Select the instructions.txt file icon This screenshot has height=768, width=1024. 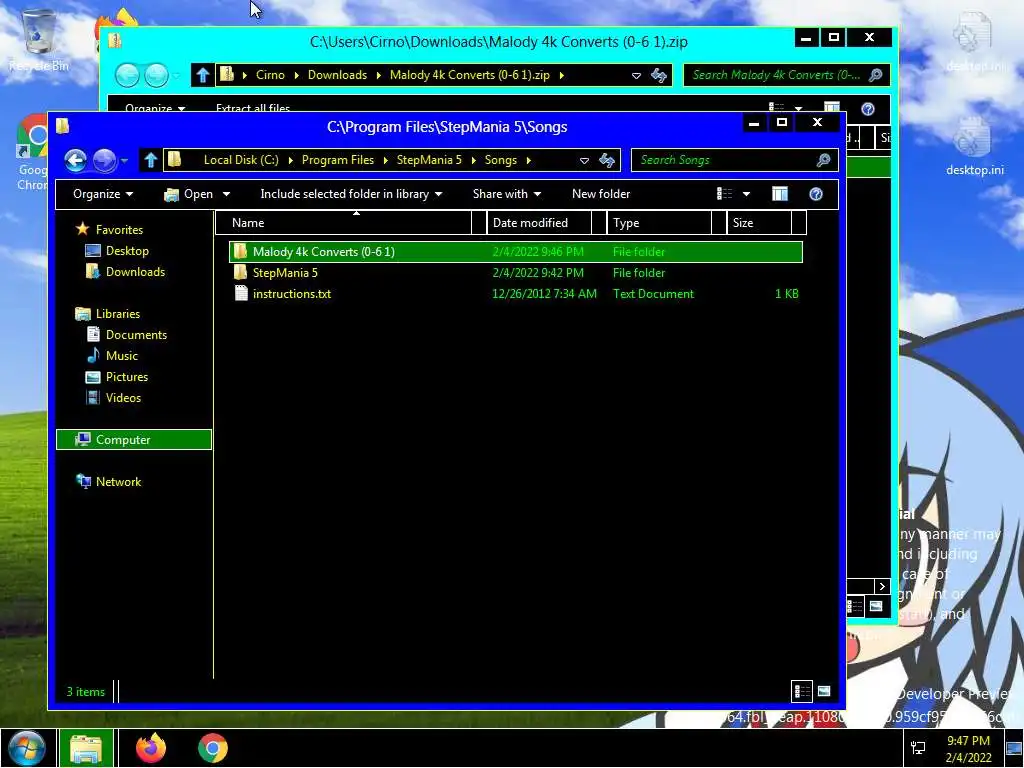[x=241, y=294]
